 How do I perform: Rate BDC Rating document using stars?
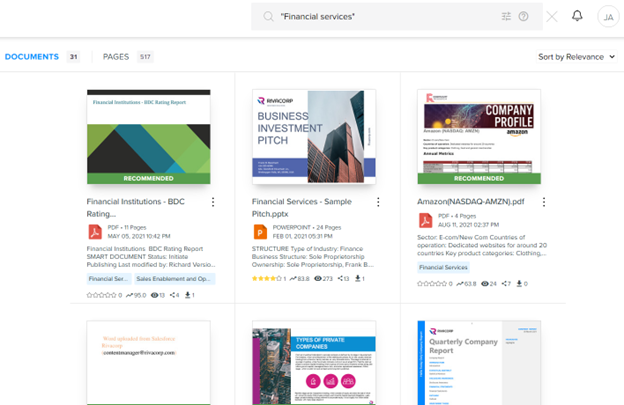102,295
